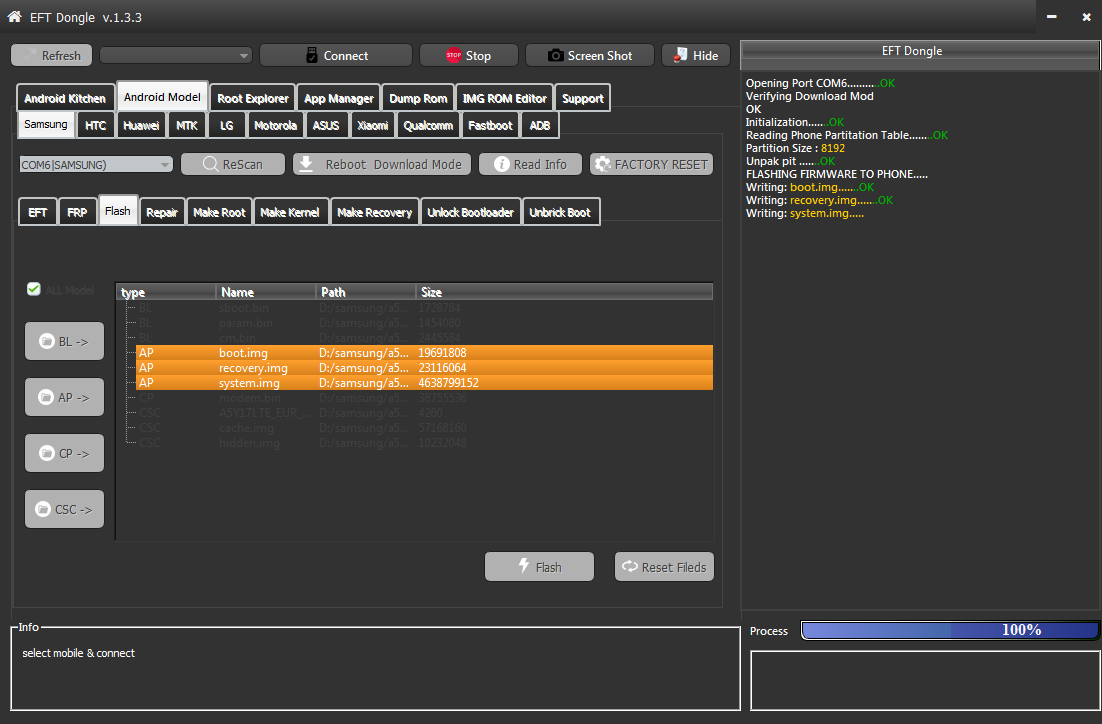Open the Root Explorer tab
Image resolution: width=1102 pixels, height=724 pixels.
[x=253, y=98]
